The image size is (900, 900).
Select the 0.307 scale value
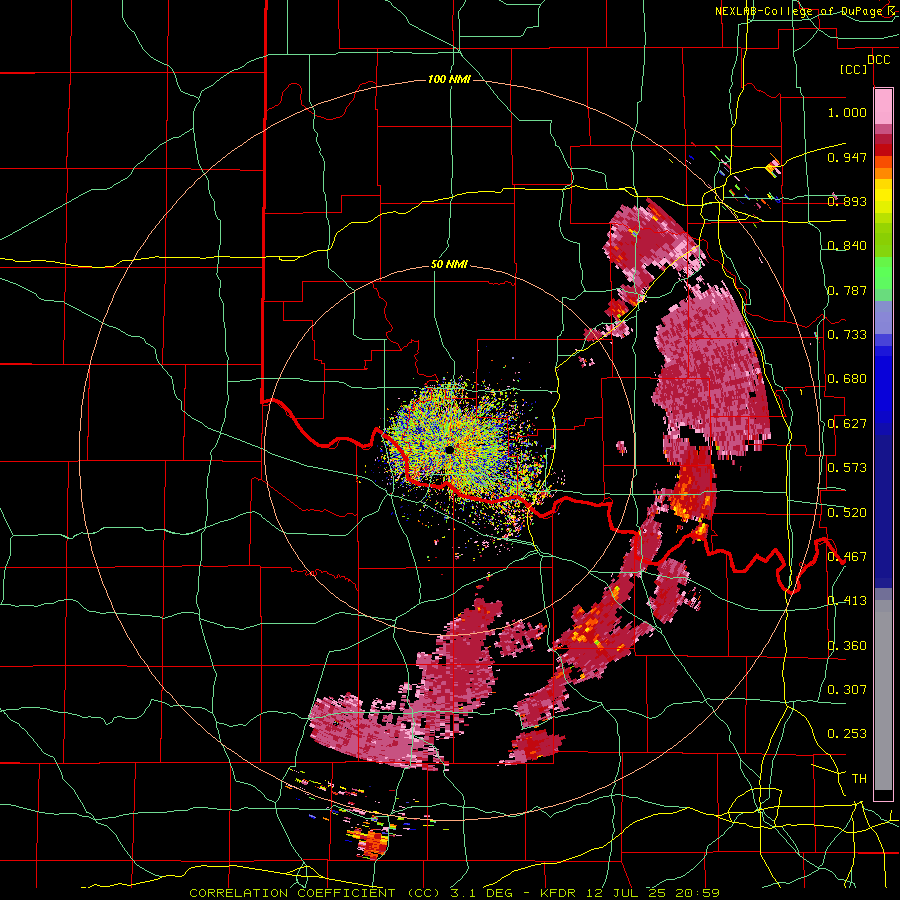pyautogui.click(x=847, y=690)
